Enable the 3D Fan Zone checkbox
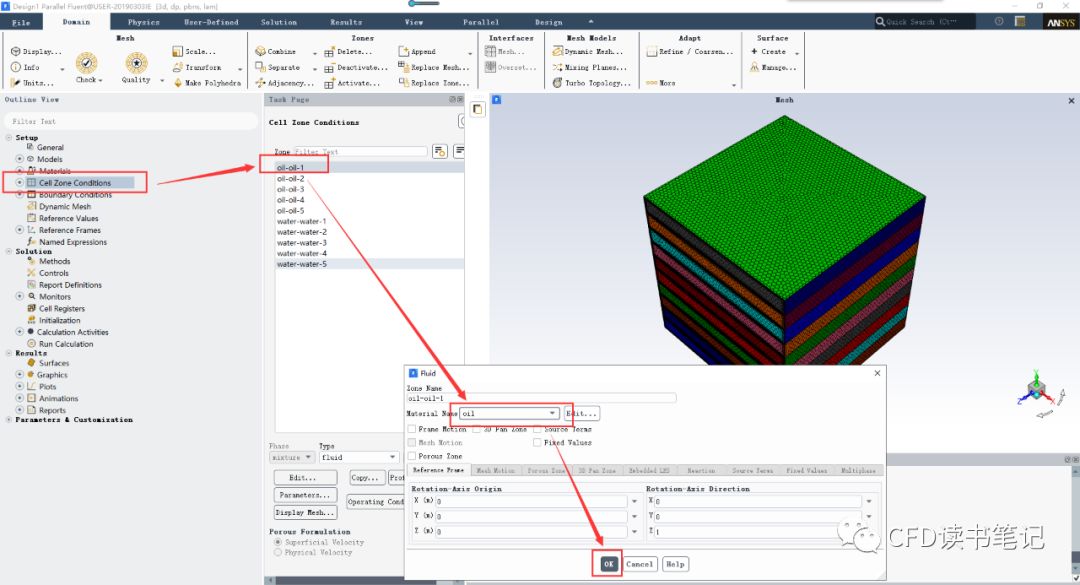Viewport: 1080px width, 585px height. [477, 429]
